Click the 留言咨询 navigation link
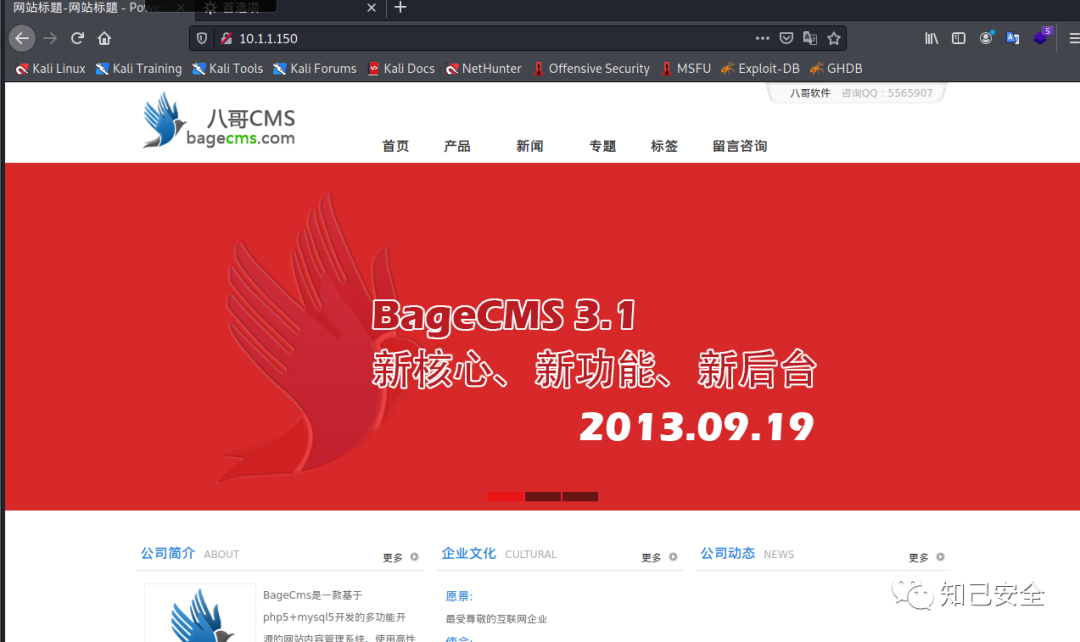Image resolution: width=1080 pixels, height=642 pixels. 739,145
